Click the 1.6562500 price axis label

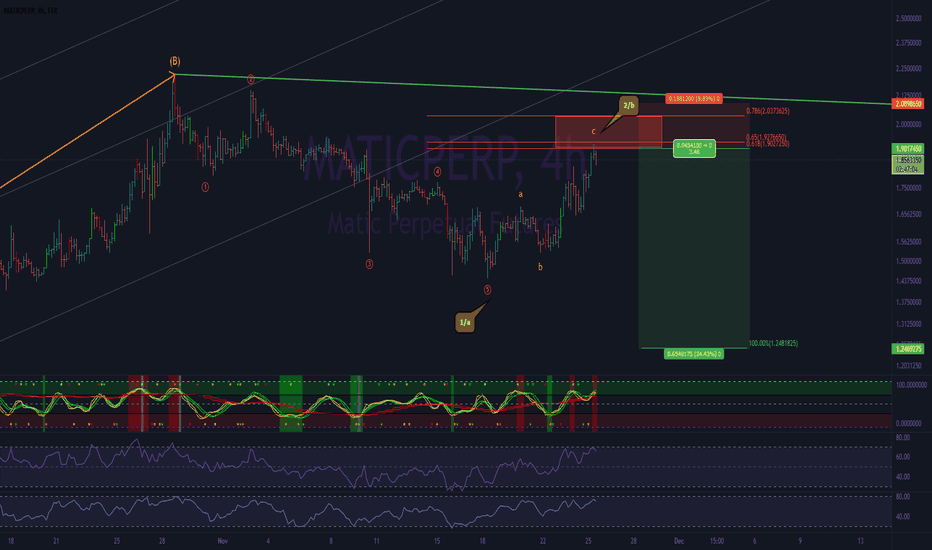[x=908, y=214]
